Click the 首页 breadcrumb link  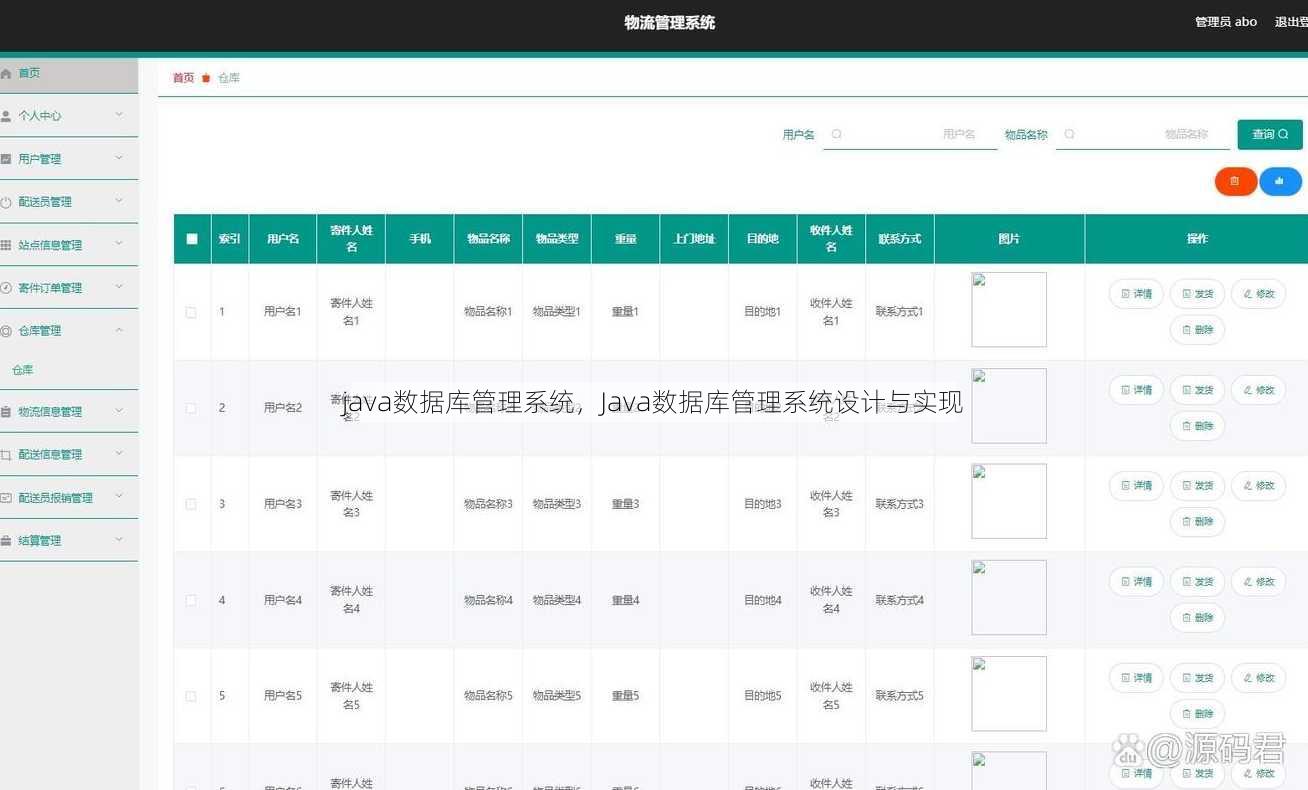tap(183, 78)
